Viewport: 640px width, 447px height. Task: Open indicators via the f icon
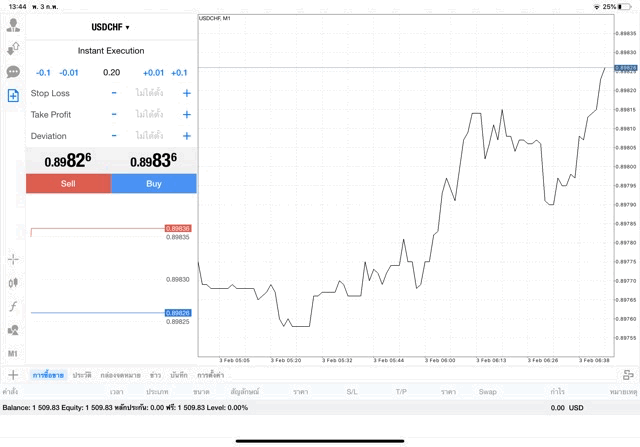tap(13, 306)
